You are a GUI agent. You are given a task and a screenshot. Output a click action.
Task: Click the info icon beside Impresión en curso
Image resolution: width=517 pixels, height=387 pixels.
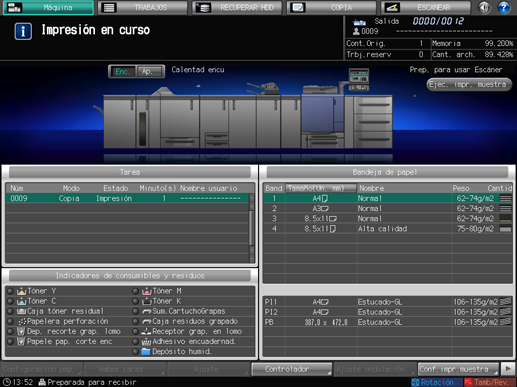click(x=23, y=31)
